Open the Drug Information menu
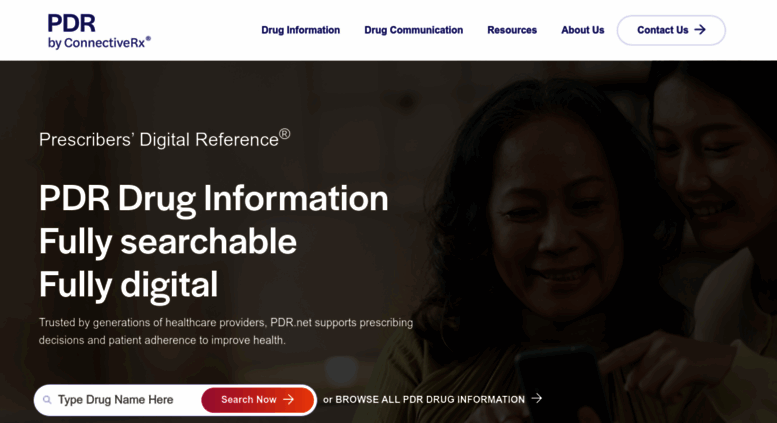777x423 pixels. point(300,30)
